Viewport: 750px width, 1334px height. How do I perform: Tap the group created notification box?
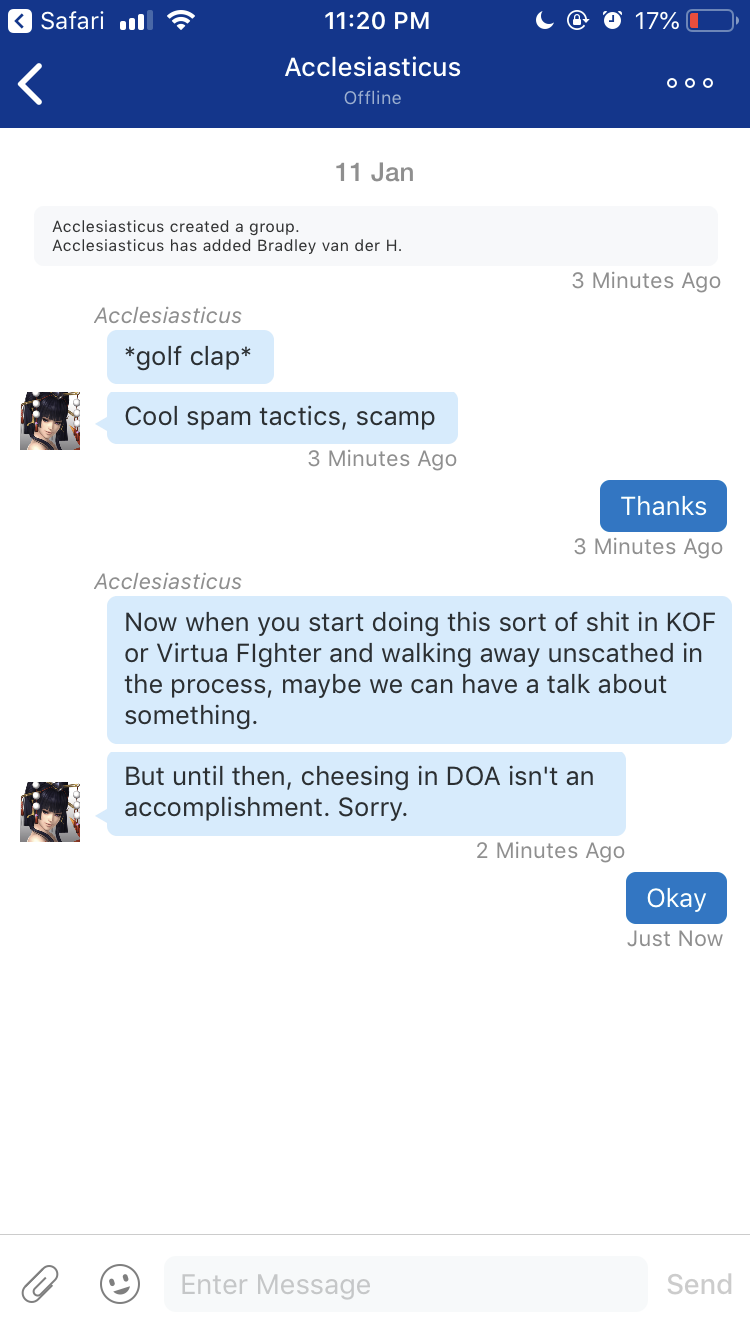[375, 236]
